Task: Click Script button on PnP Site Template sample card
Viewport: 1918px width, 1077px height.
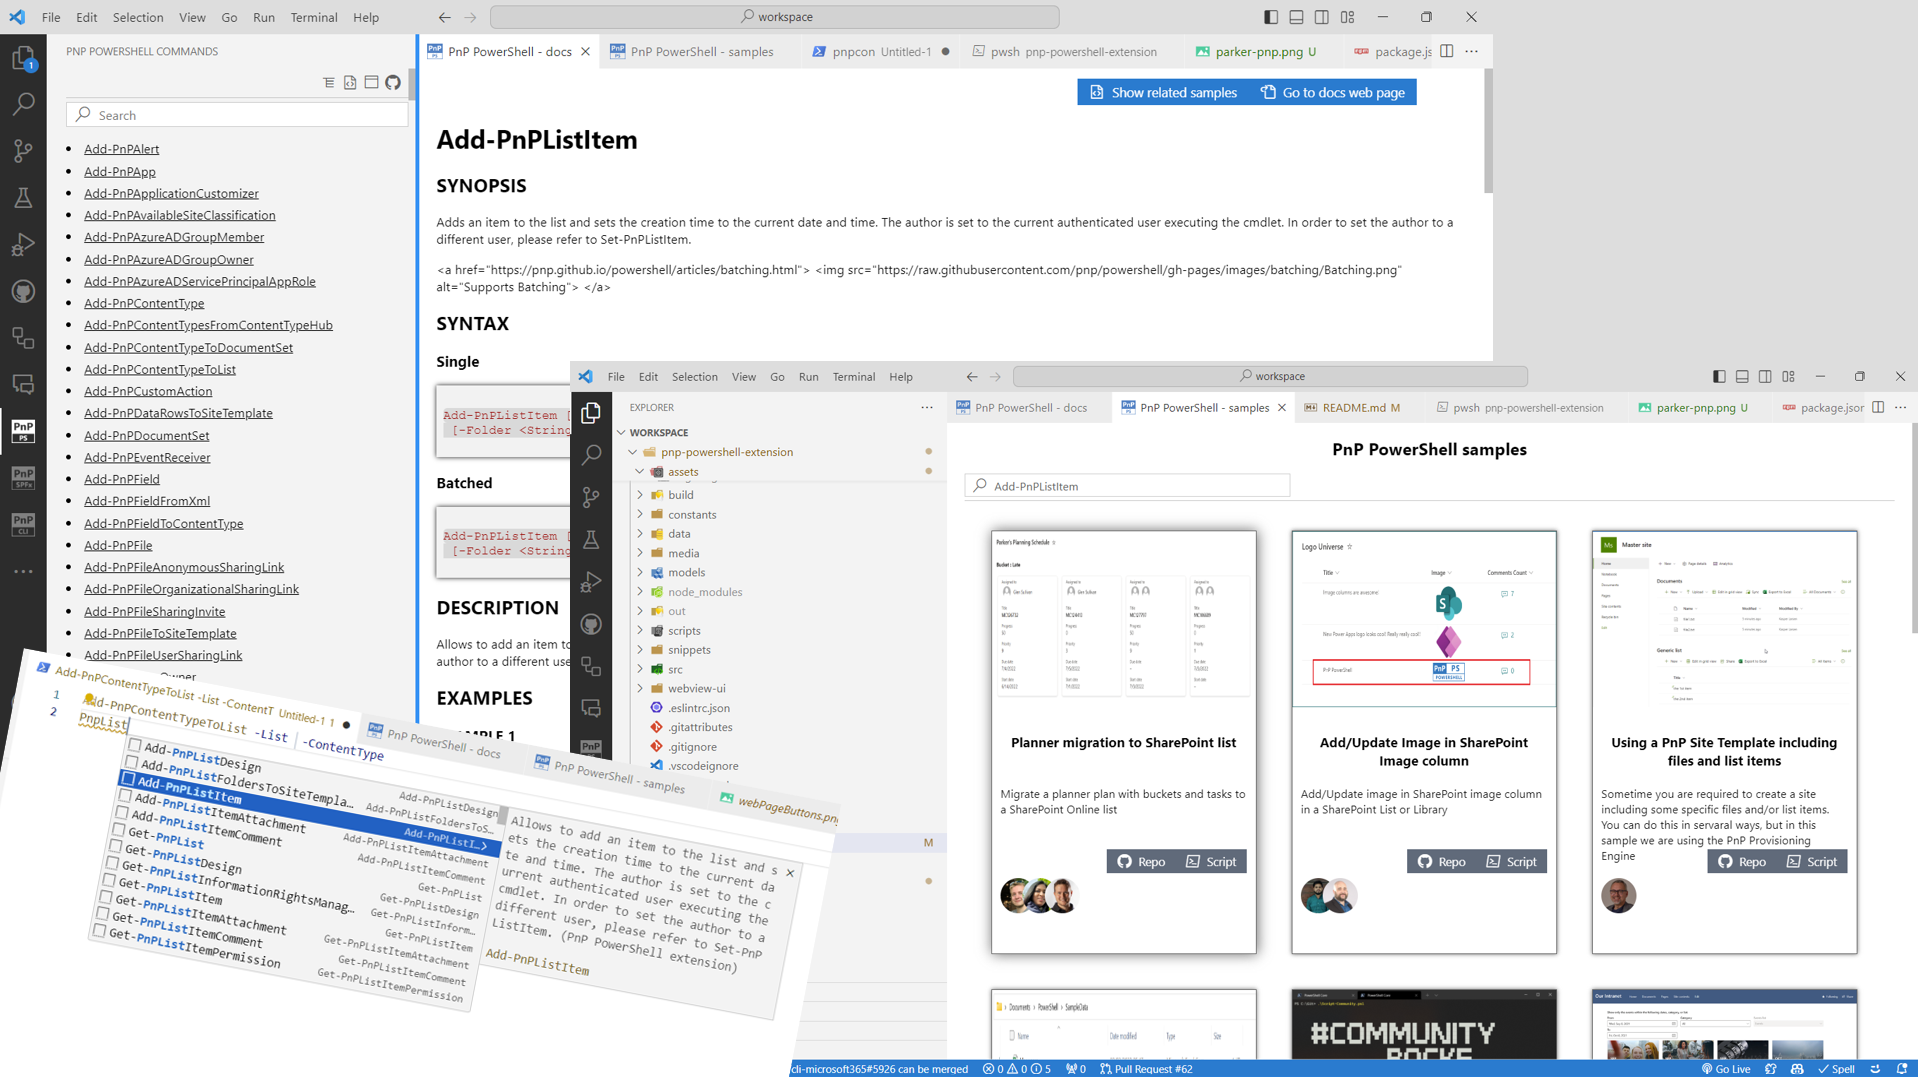Action: pos(1811,861)
